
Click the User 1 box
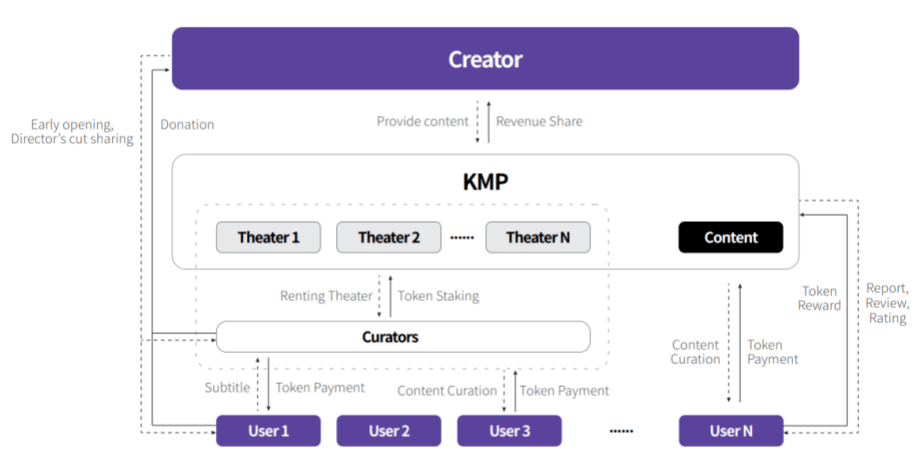[x=268, y=431]
